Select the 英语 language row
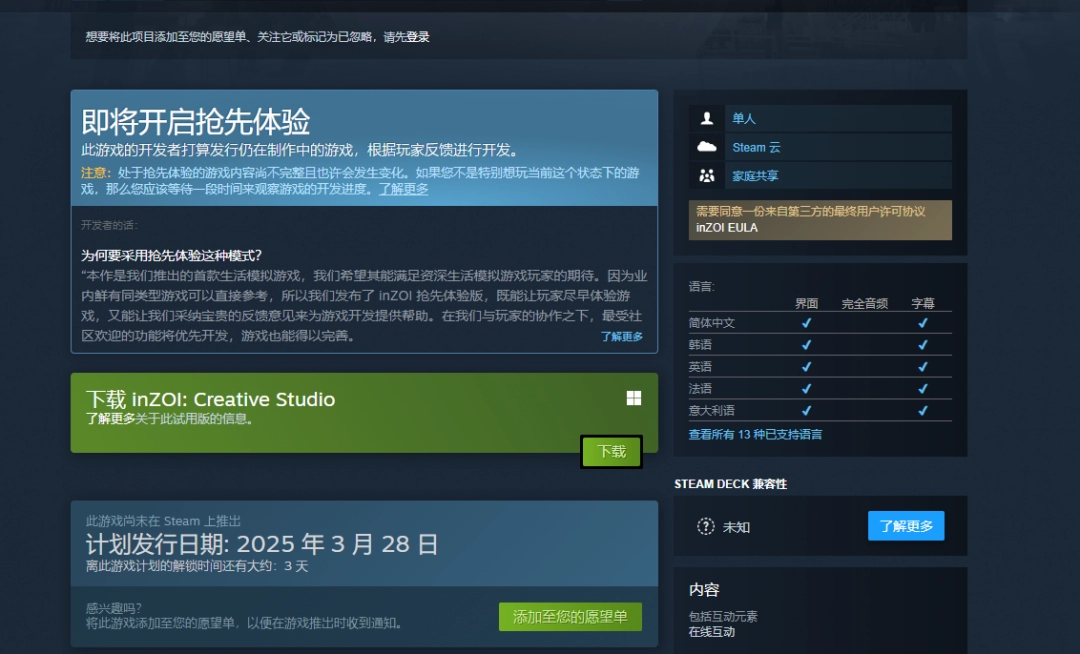 tap(820, 367)
